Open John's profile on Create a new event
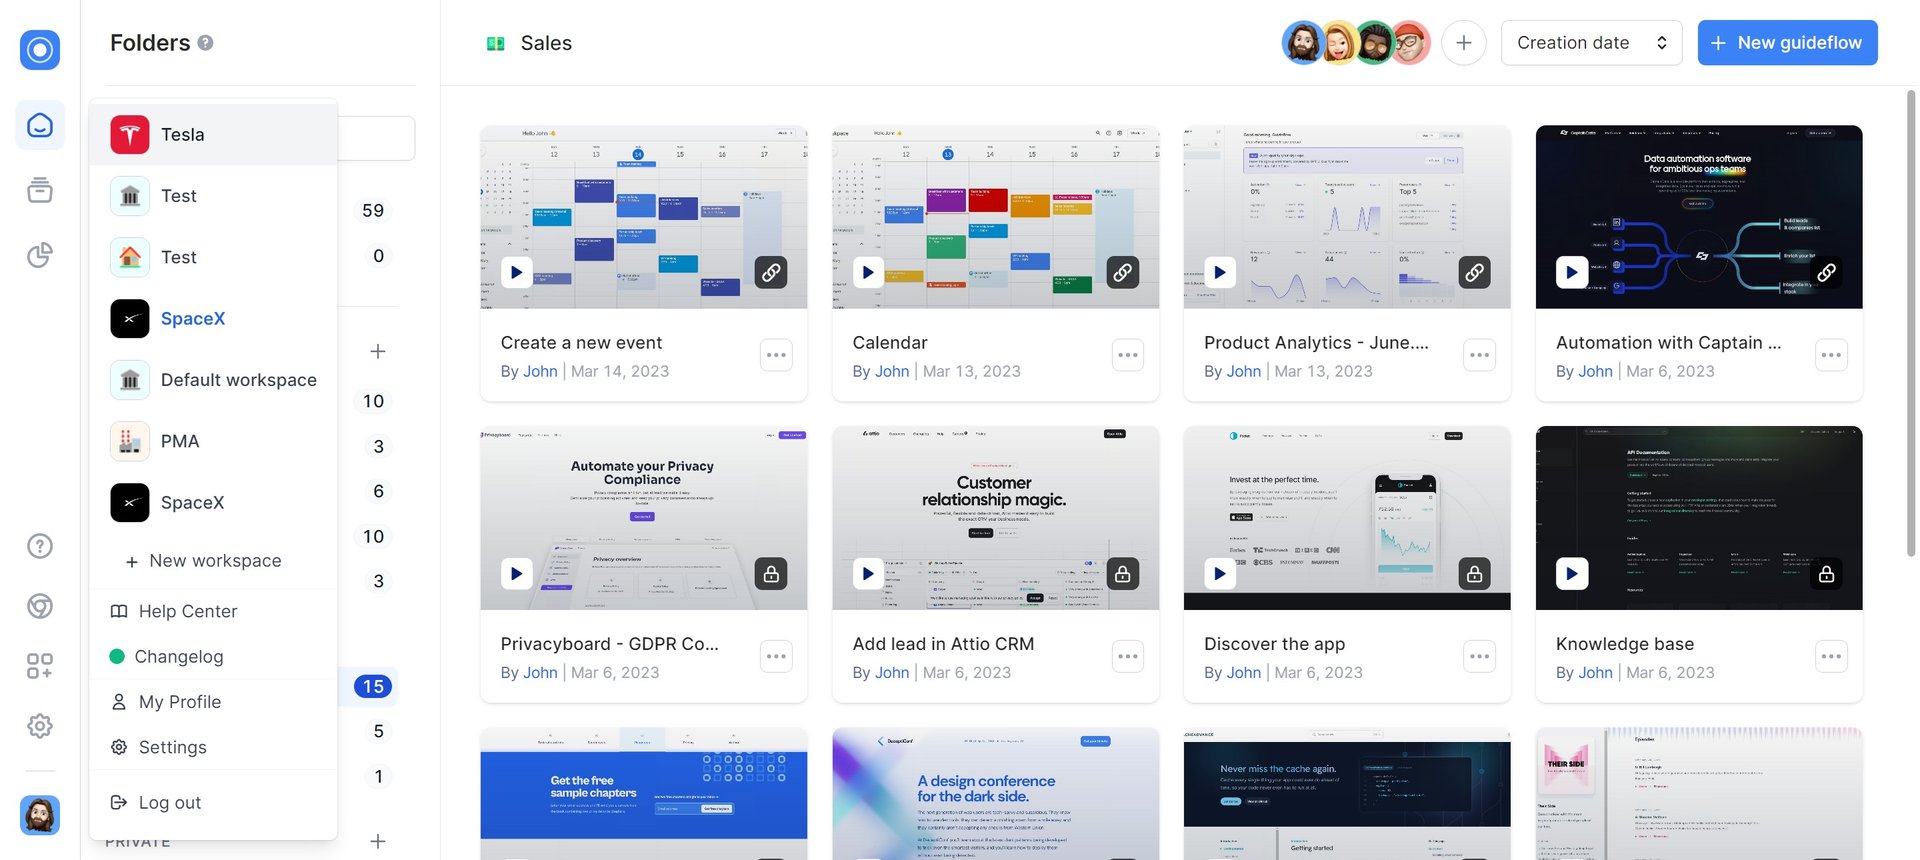The width and height of the screenshot is (1920, 860). coord(540,371)
